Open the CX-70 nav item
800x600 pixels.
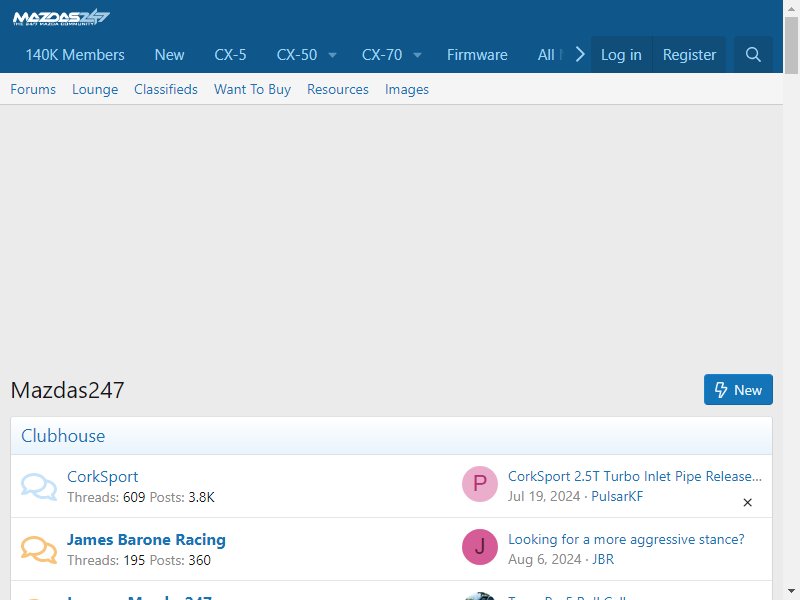coord(382,55)
